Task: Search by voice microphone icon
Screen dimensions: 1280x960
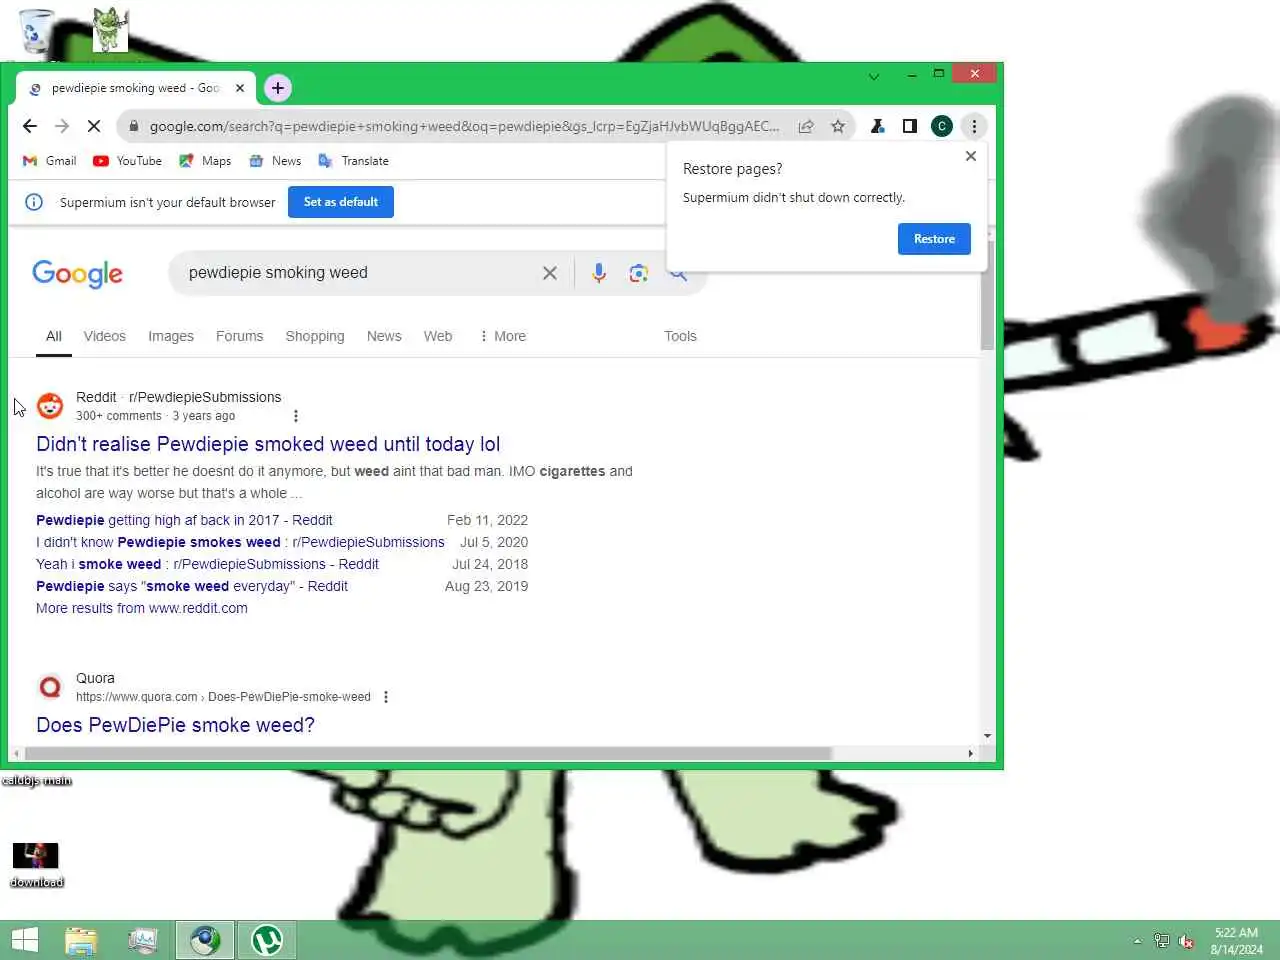Action: (x=598, y=273)
